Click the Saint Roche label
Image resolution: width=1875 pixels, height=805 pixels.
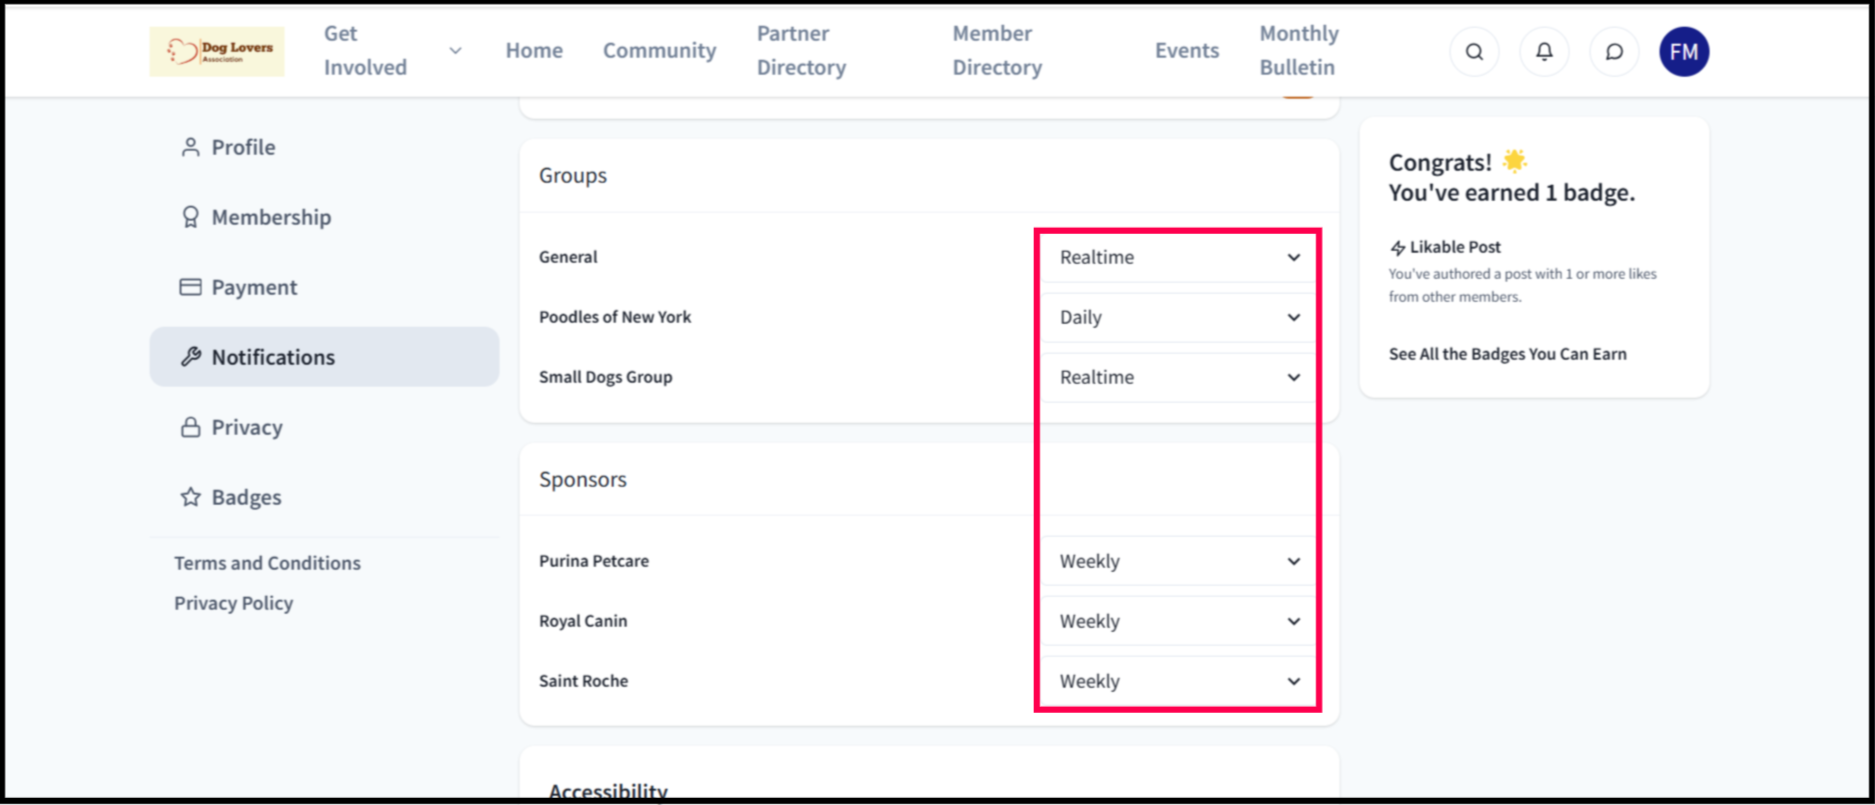pyautogui.click(x=584, y=681)
